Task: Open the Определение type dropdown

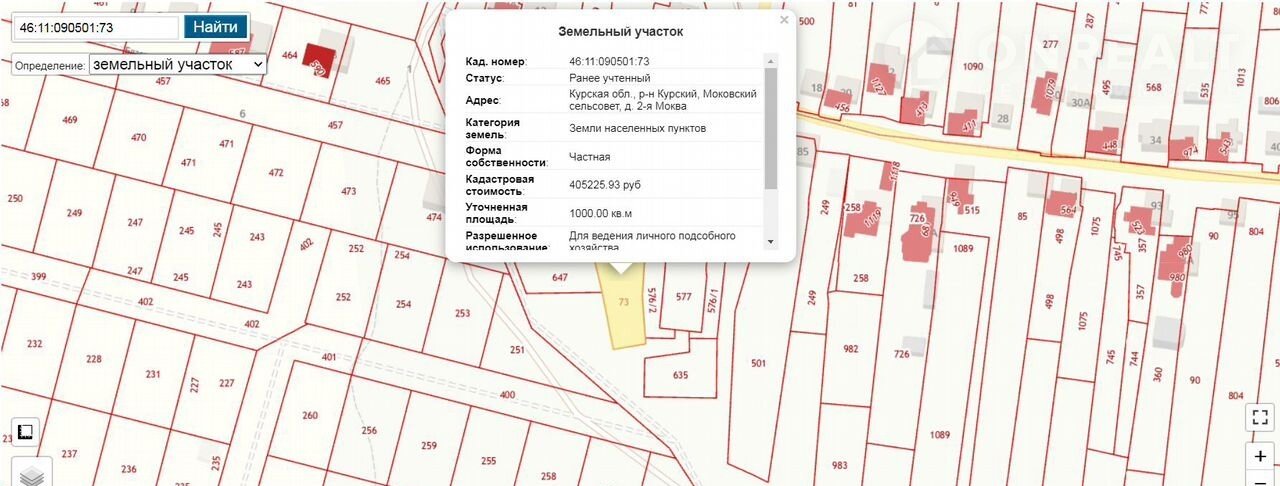Action: click(177, 64)
